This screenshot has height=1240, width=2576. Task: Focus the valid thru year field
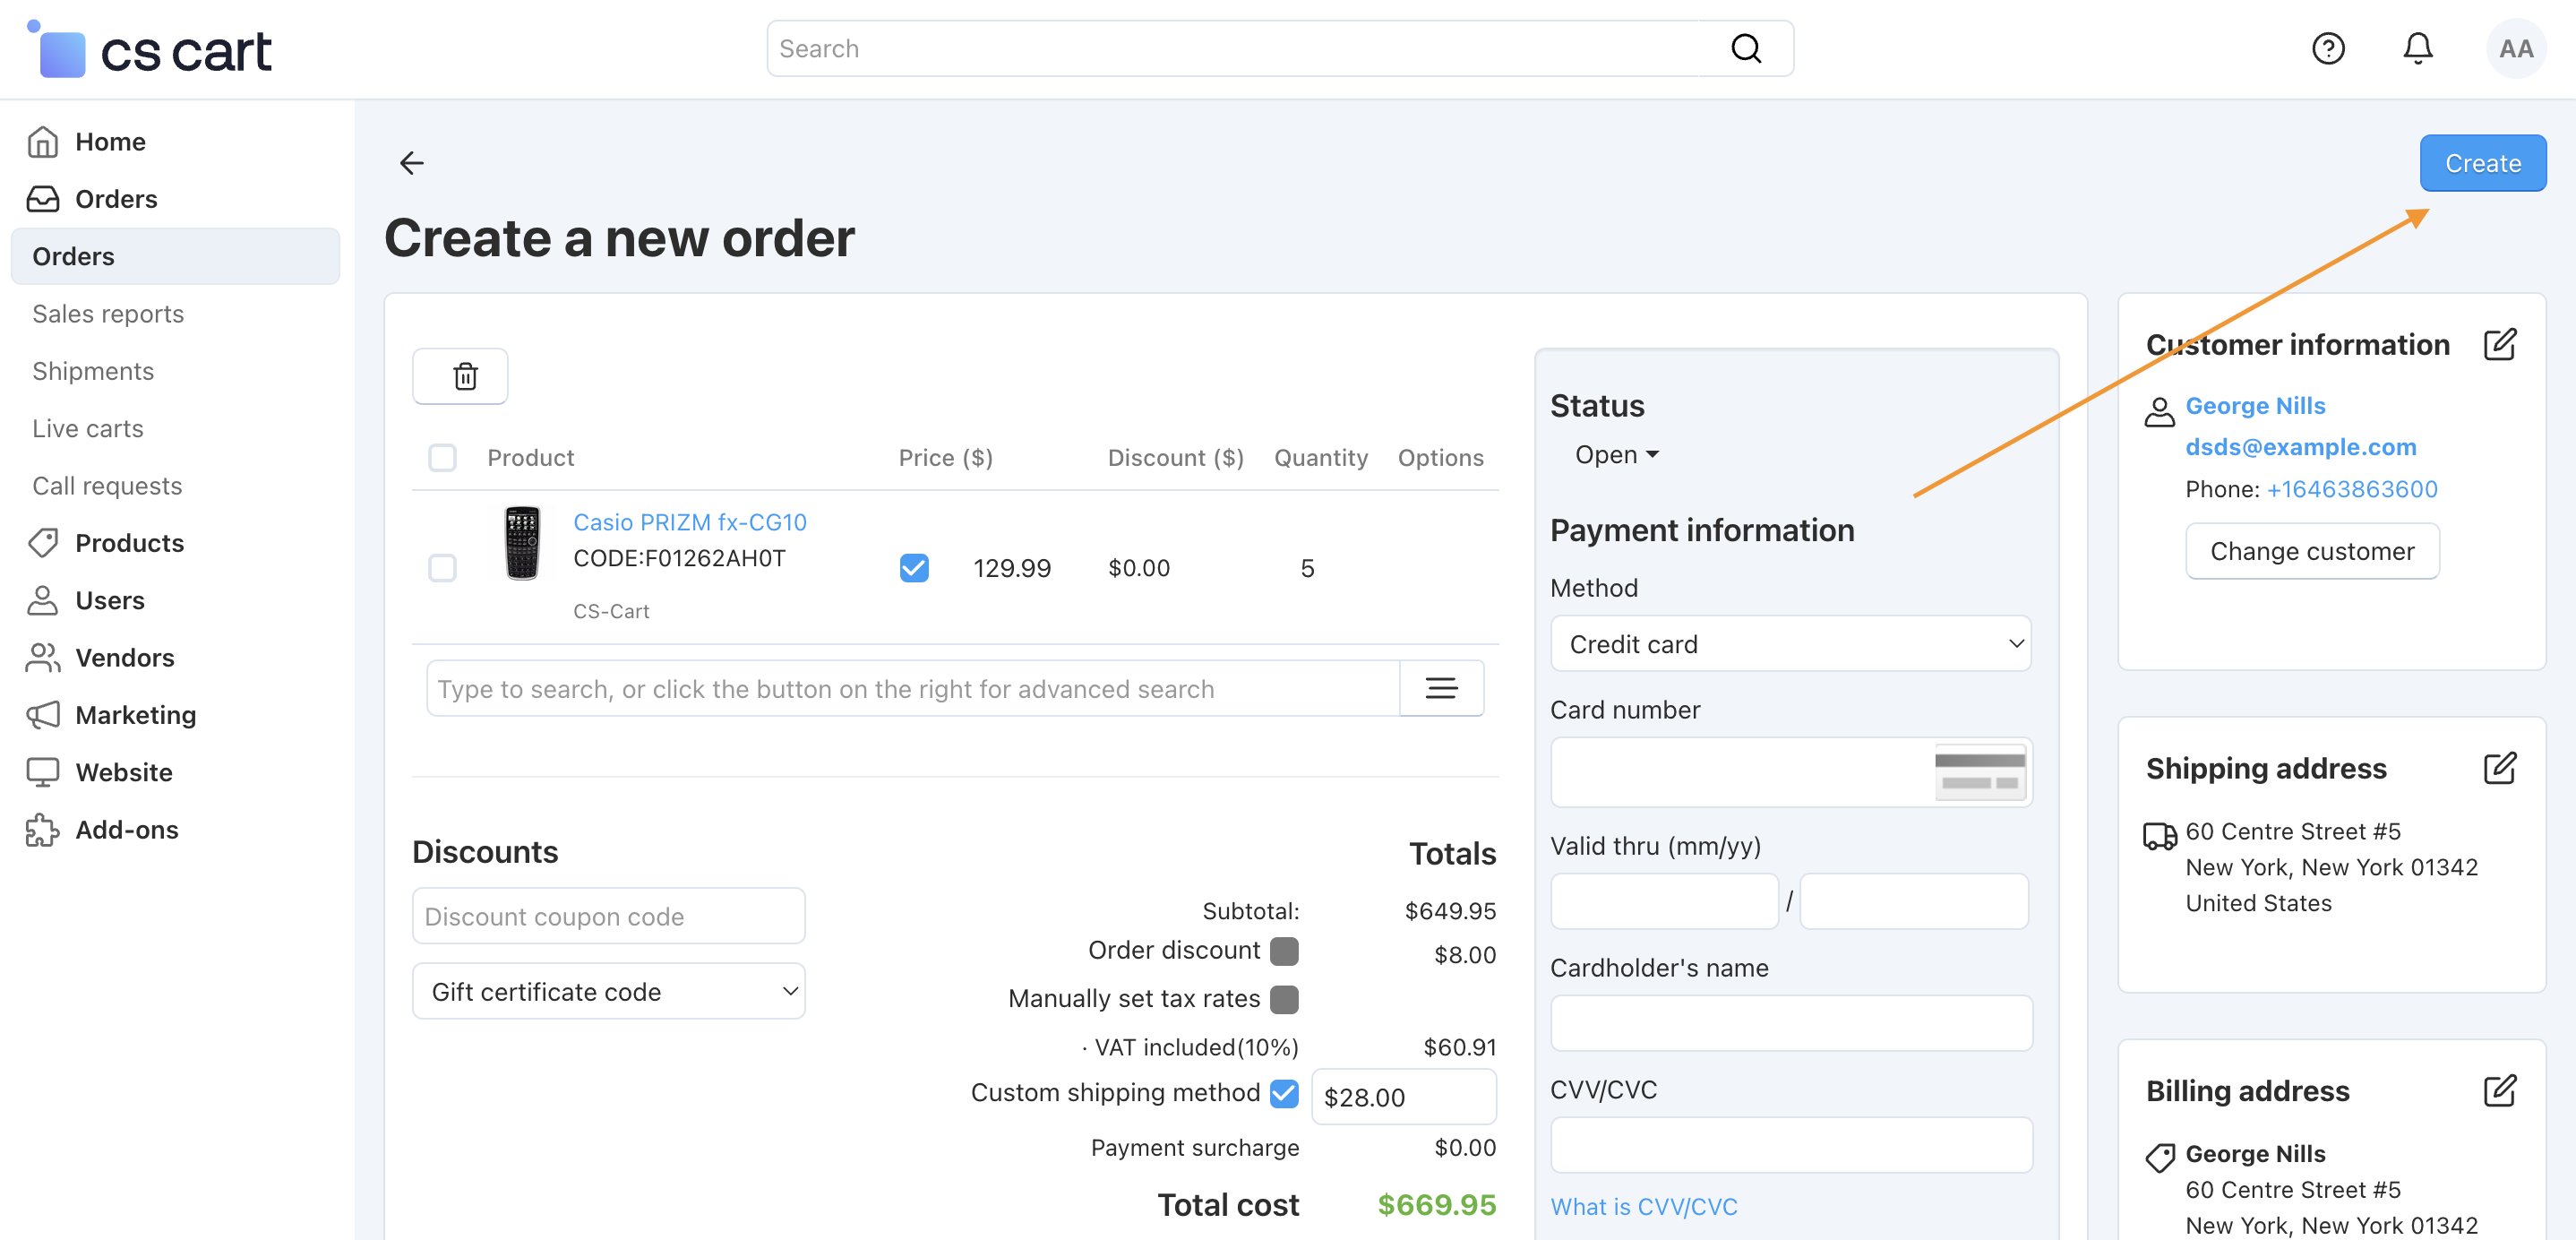point(1914,901)
